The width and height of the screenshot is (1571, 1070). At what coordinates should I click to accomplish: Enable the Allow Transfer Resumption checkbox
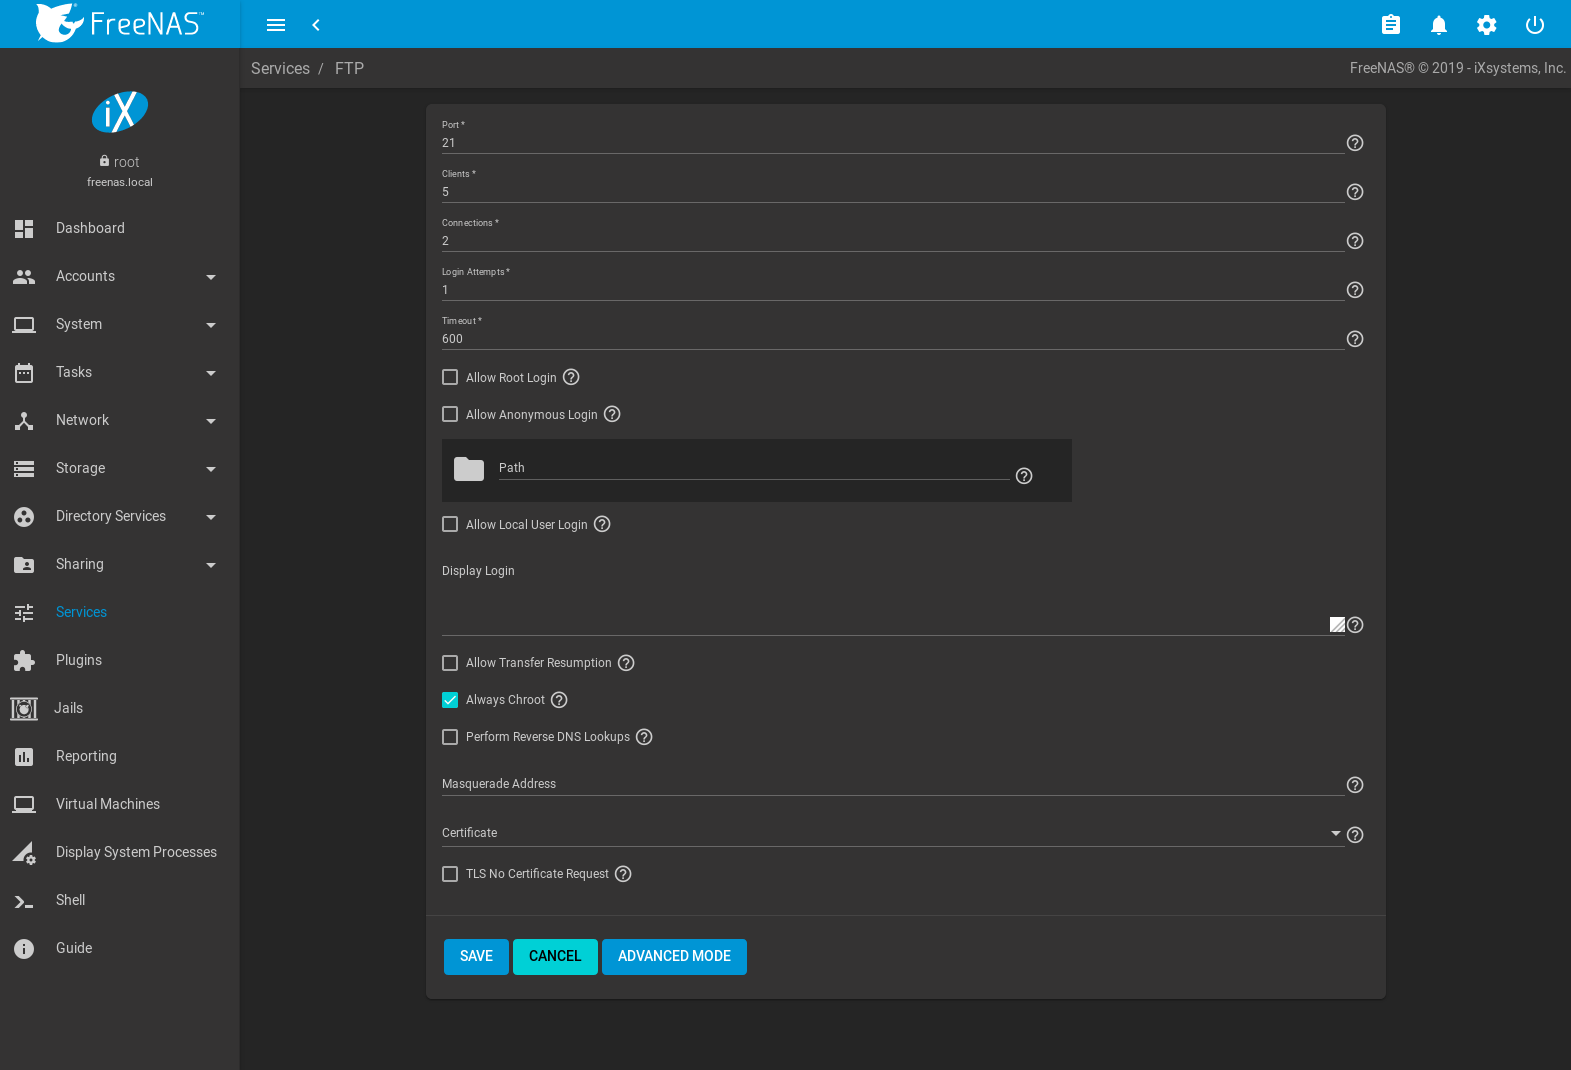pyautogui.click(x=450, y=663)
